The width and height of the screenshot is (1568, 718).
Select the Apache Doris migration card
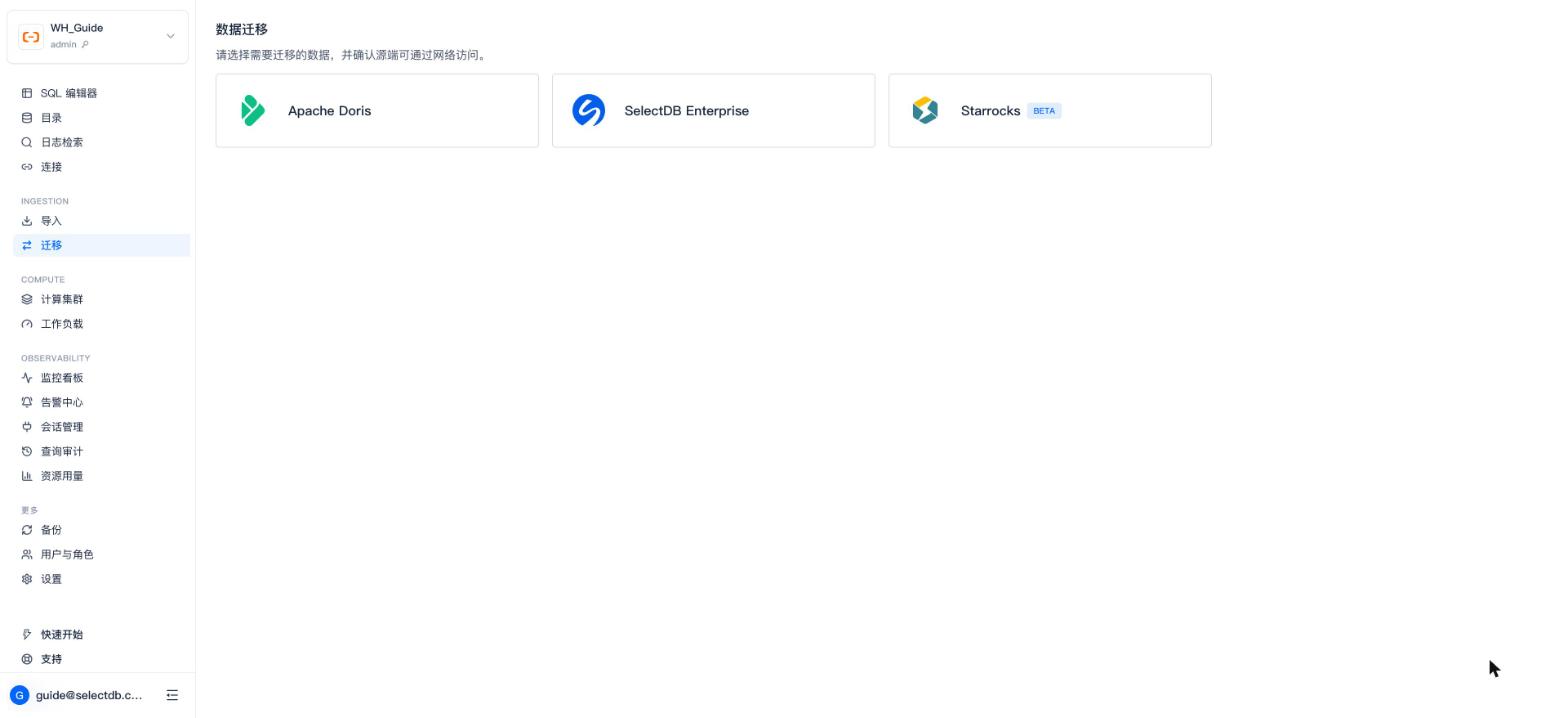click(x=377, y=110)
